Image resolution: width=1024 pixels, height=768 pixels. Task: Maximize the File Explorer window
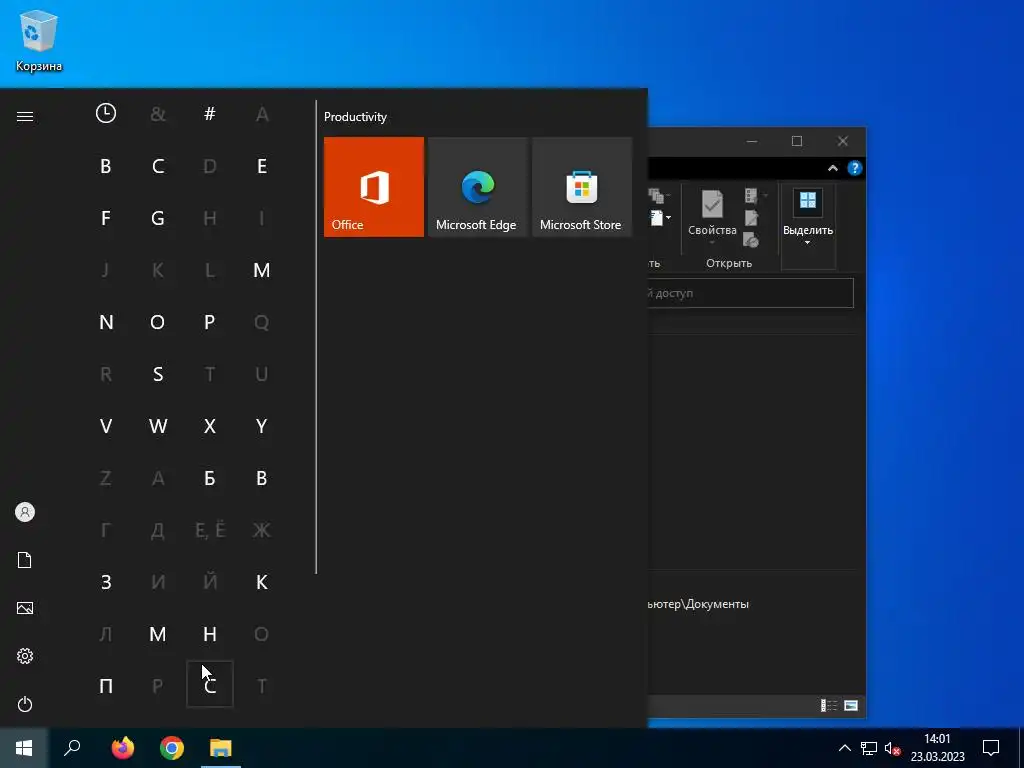(x=797, y=141)
